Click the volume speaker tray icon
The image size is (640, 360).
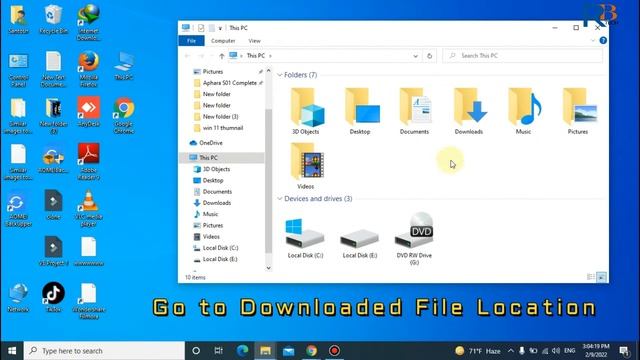[x=556, y=351]
